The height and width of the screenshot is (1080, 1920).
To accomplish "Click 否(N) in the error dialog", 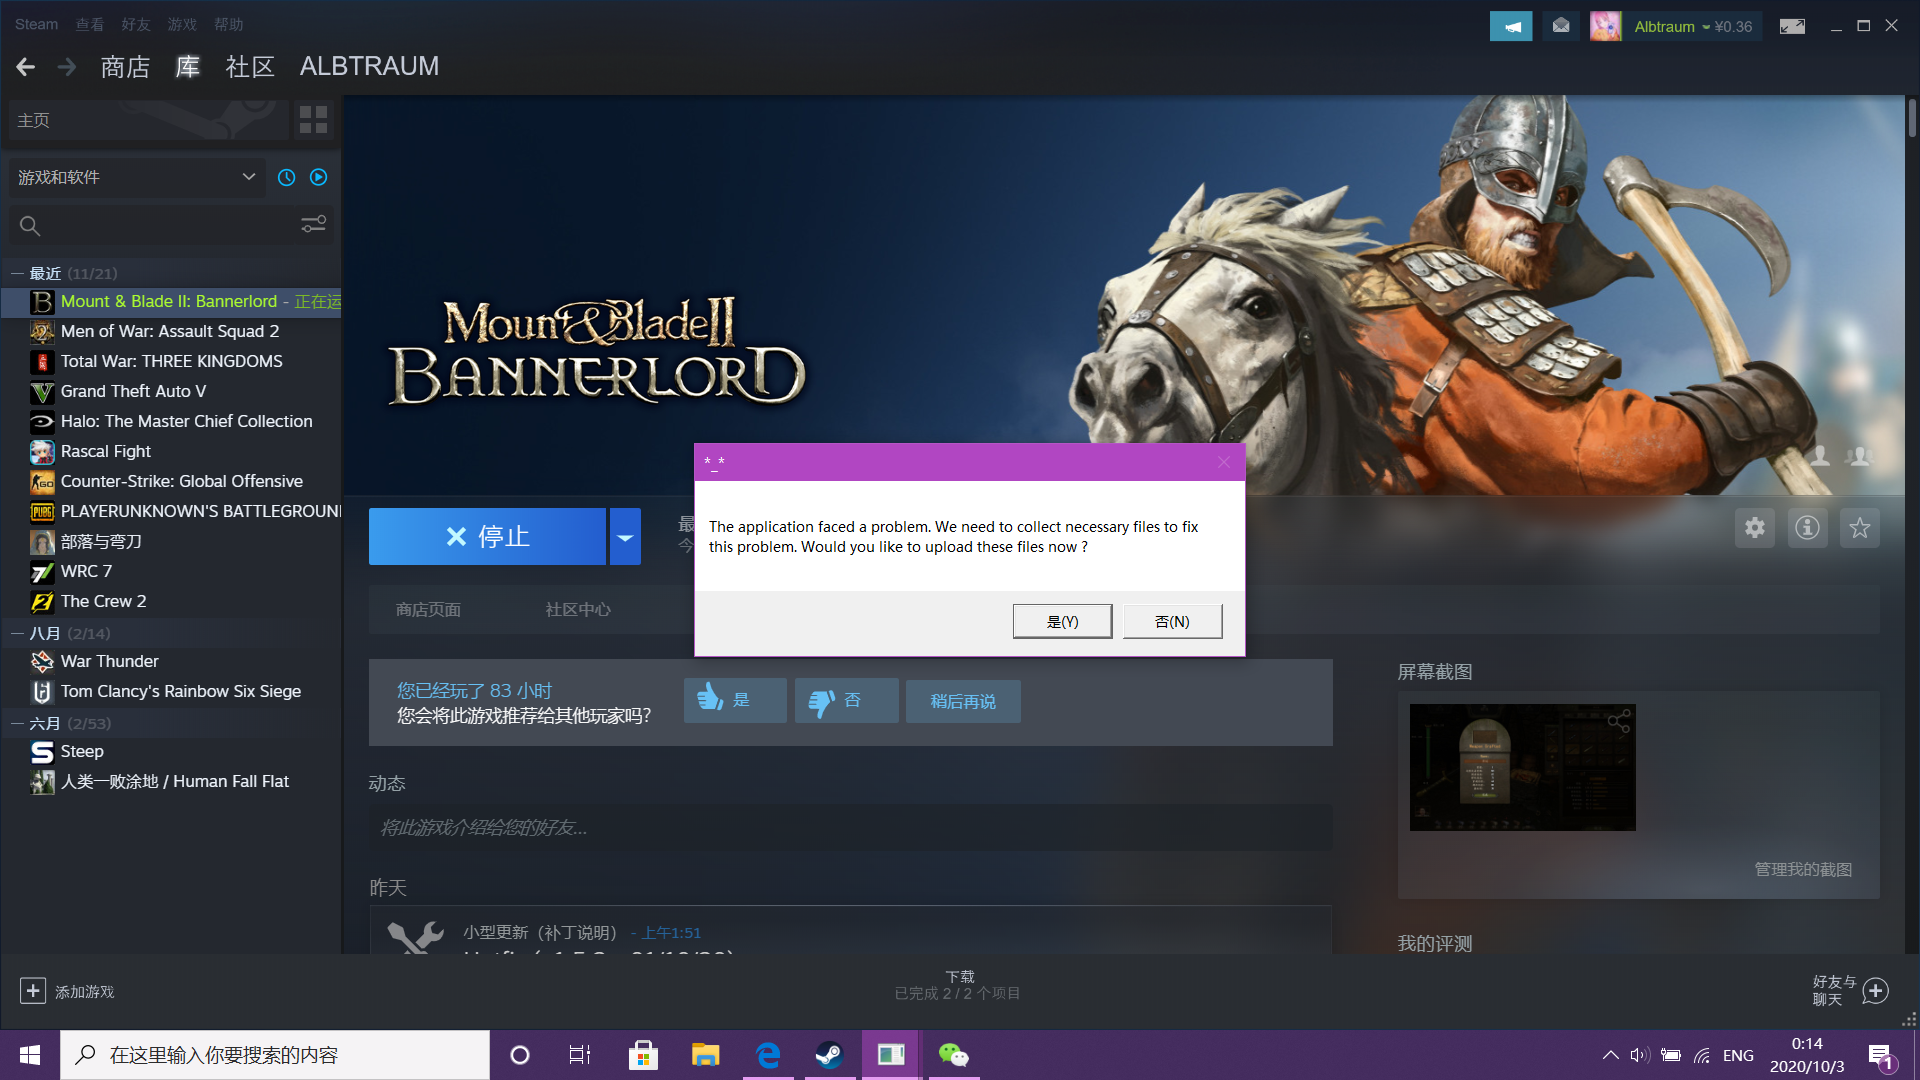I will 1172,621.
